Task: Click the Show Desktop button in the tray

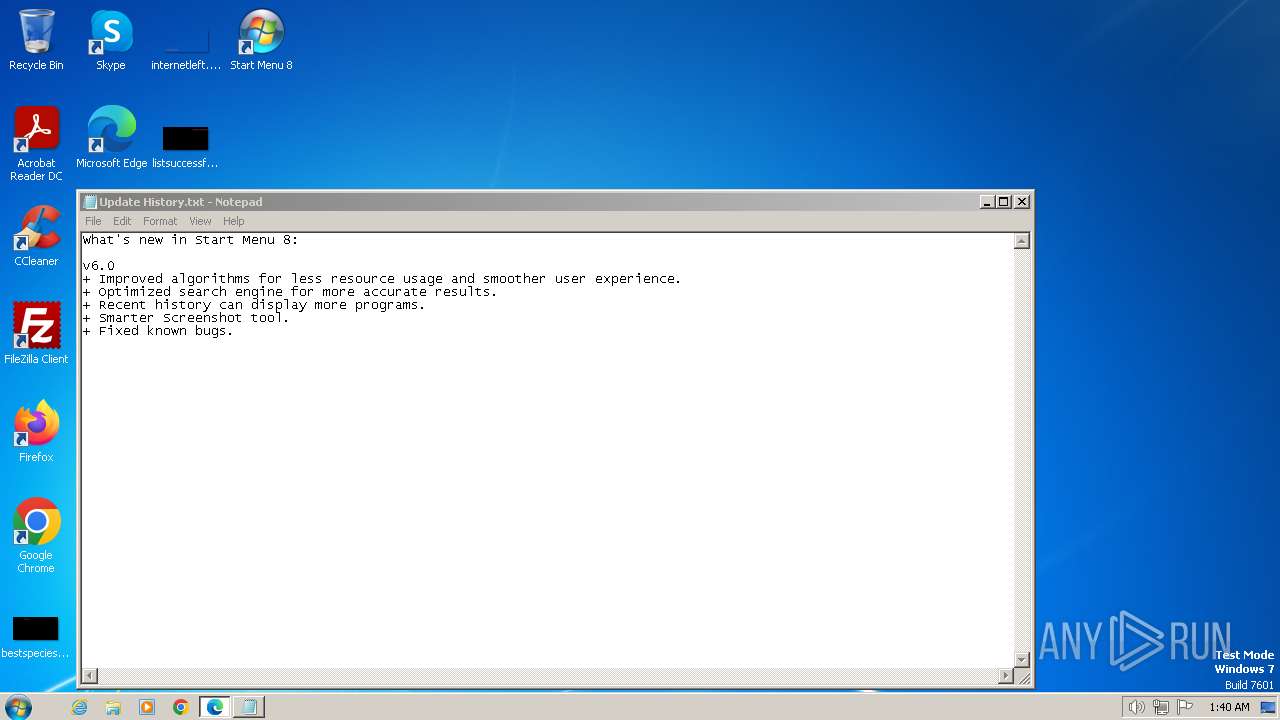Action: point(1268,707)
